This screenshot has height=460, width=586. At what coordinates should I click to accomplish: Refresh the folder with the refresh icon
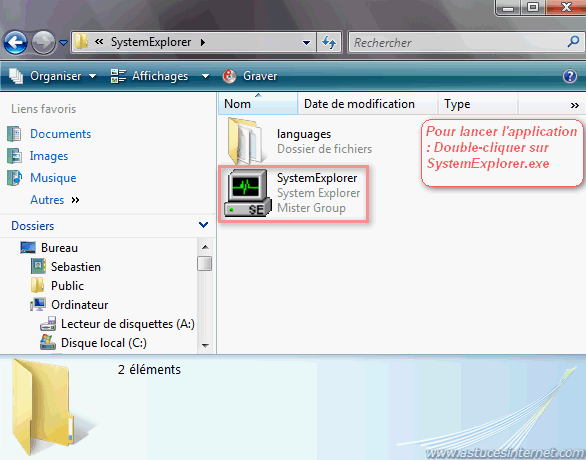(x=329, y=42)
